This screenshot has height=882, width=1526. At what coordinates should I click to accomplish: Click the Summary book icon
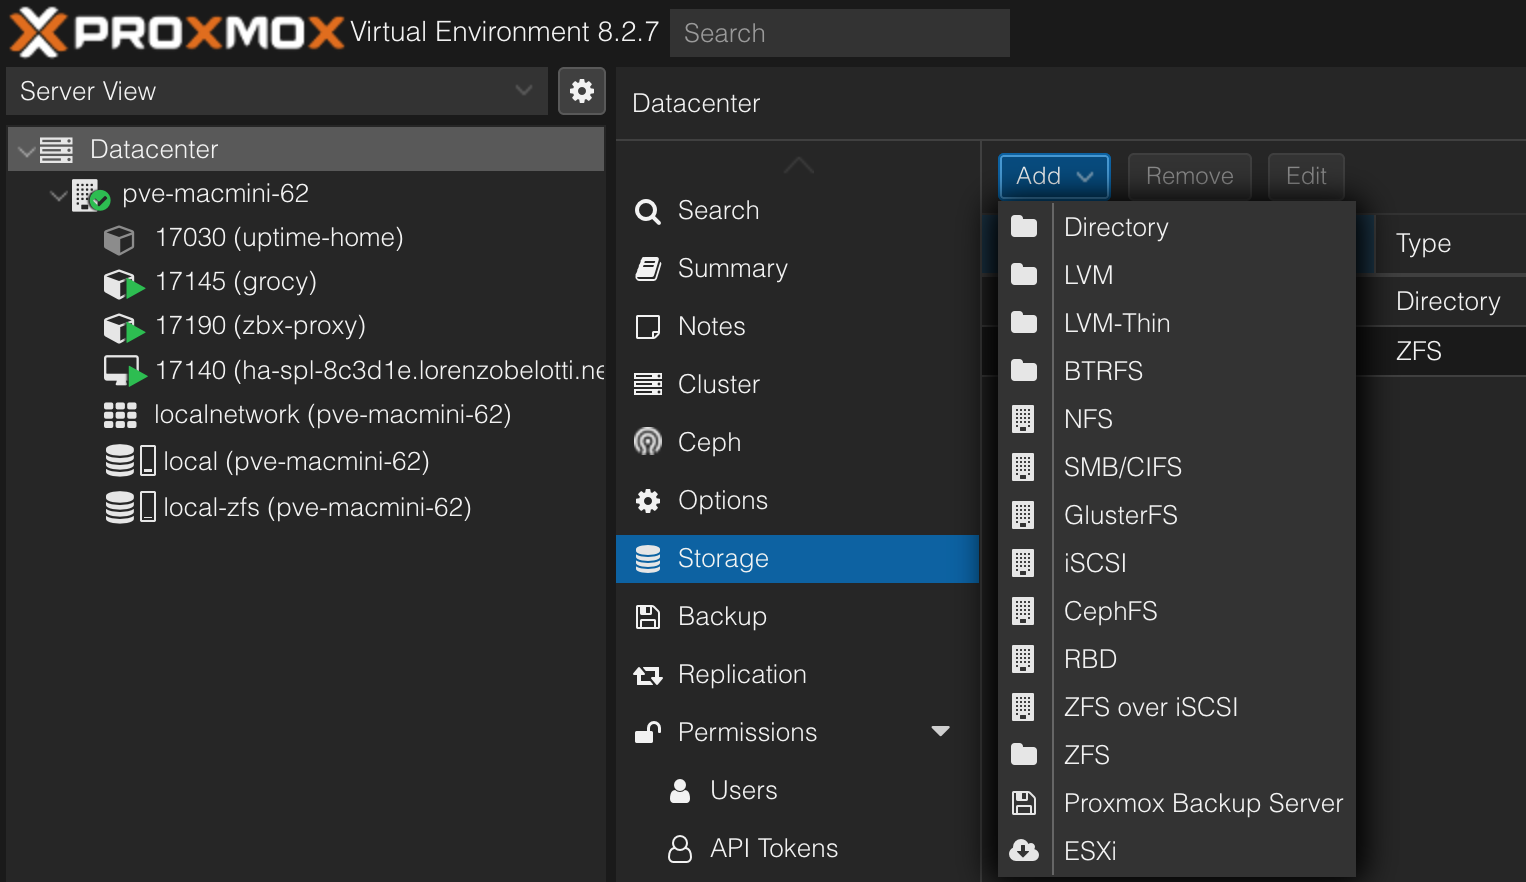coord(647,268)
